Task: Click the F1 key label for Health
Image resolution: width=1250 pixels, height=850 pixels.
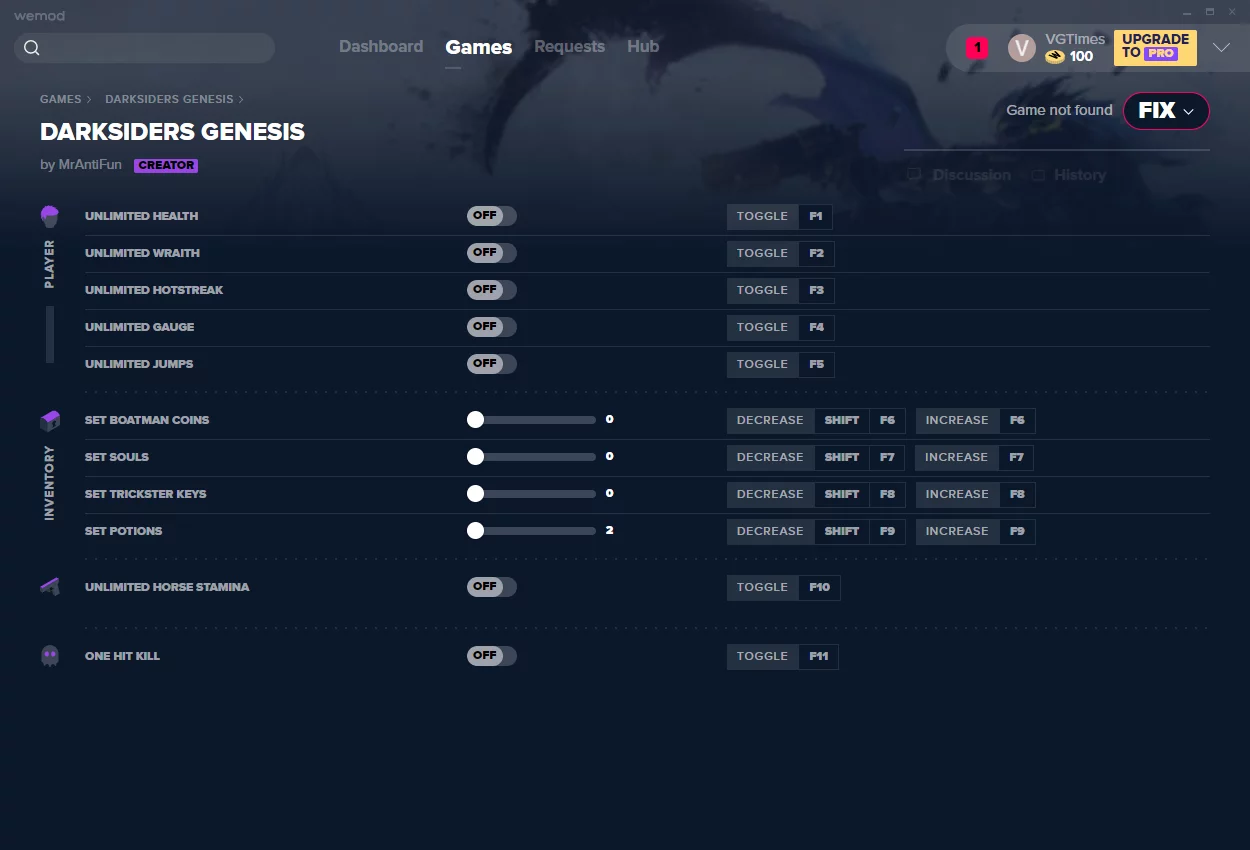Action: [816, 216]
